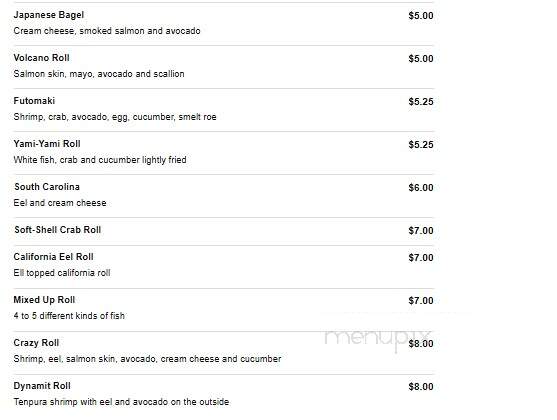
Task: Click the 'Eel and cream cheese' description
Action: click(x=60, y=203)
